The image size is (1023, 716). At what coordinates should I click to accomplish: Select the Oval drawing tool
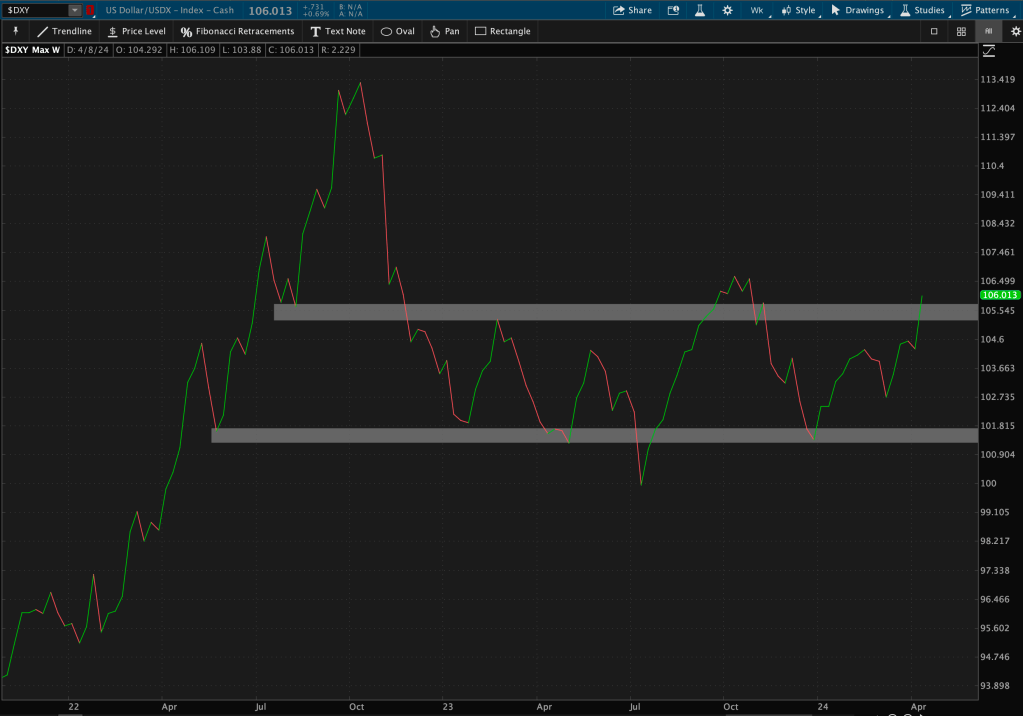(x=397, y=31)
